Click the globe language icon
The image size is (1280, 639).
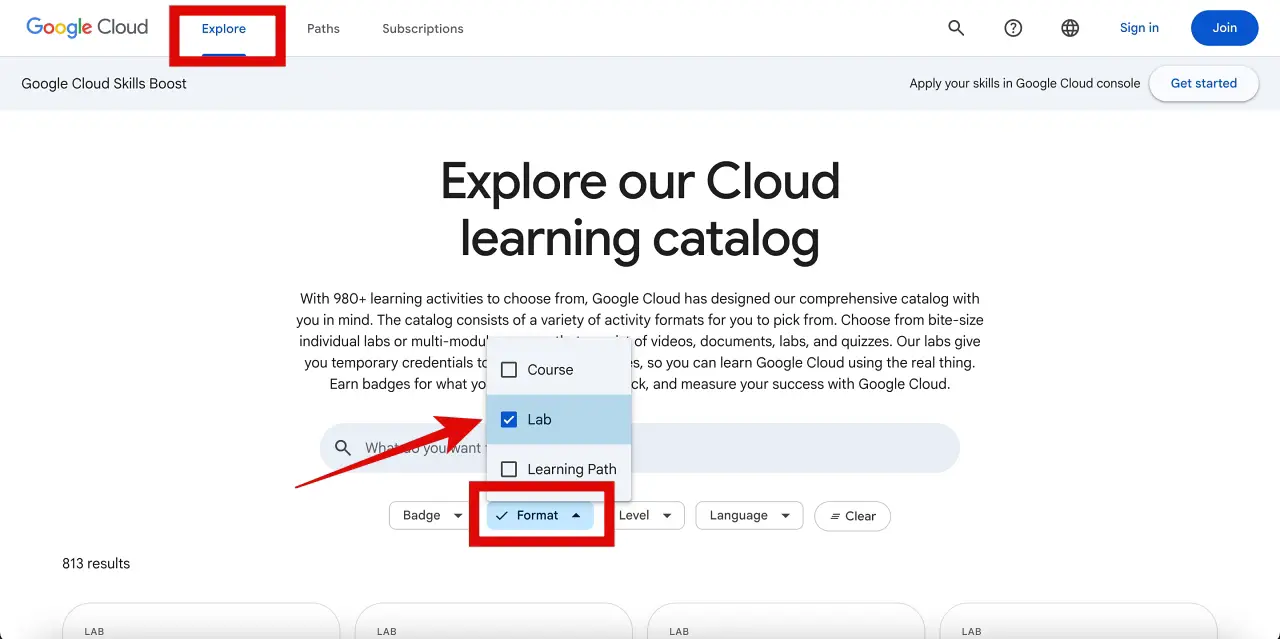point(1070,28)
